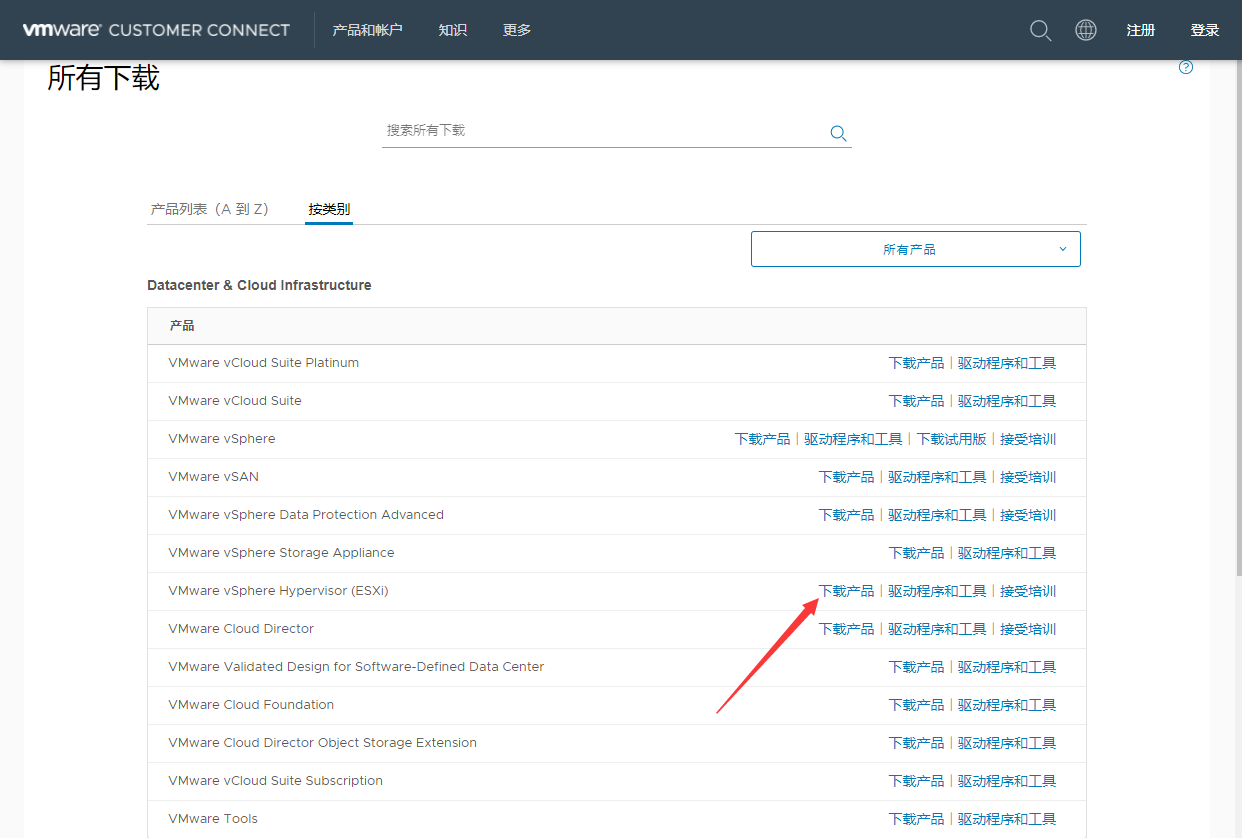The width and height of the screenshot is (1242, 838).
Task: Click 下载产品 for Cloud Director Object Storage Extension
Action: tap(916, 743)
